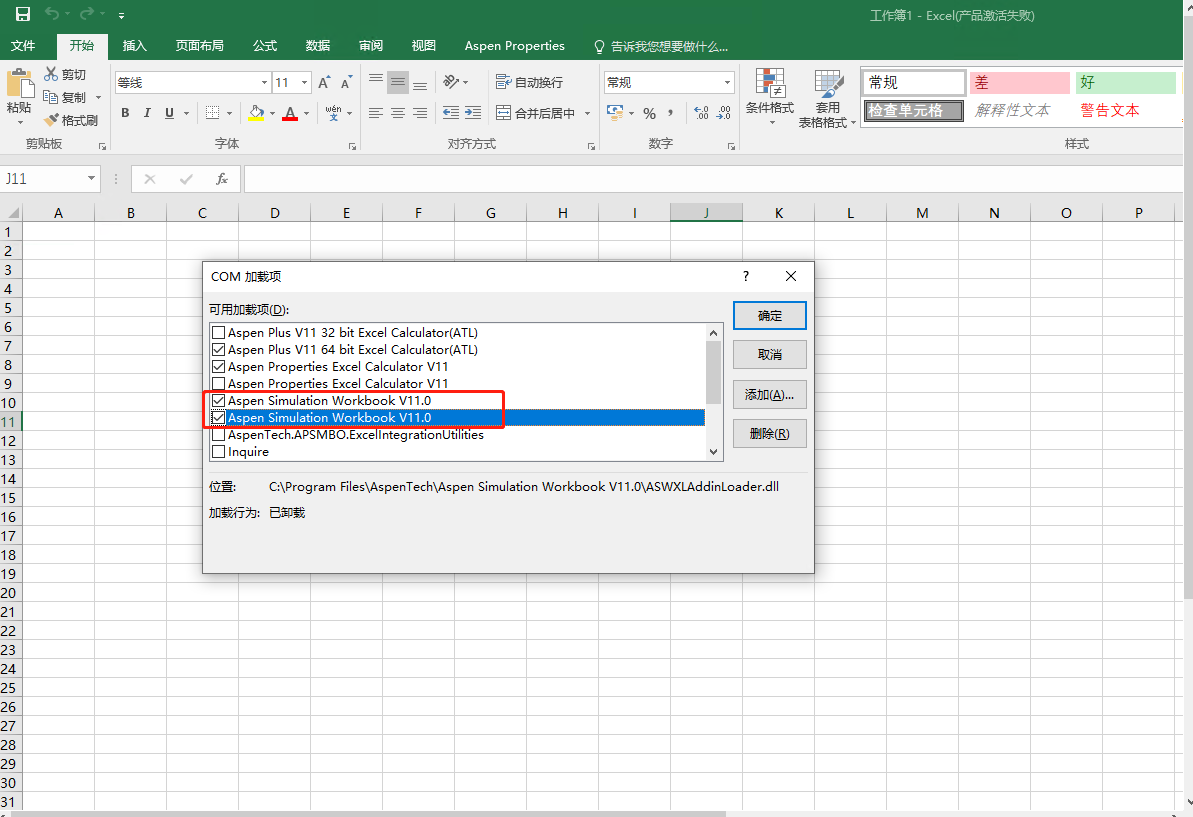Viewport: 1193px width, 817px height.
Task: Click the increase indent icon
Action: (x=473, y=113)
